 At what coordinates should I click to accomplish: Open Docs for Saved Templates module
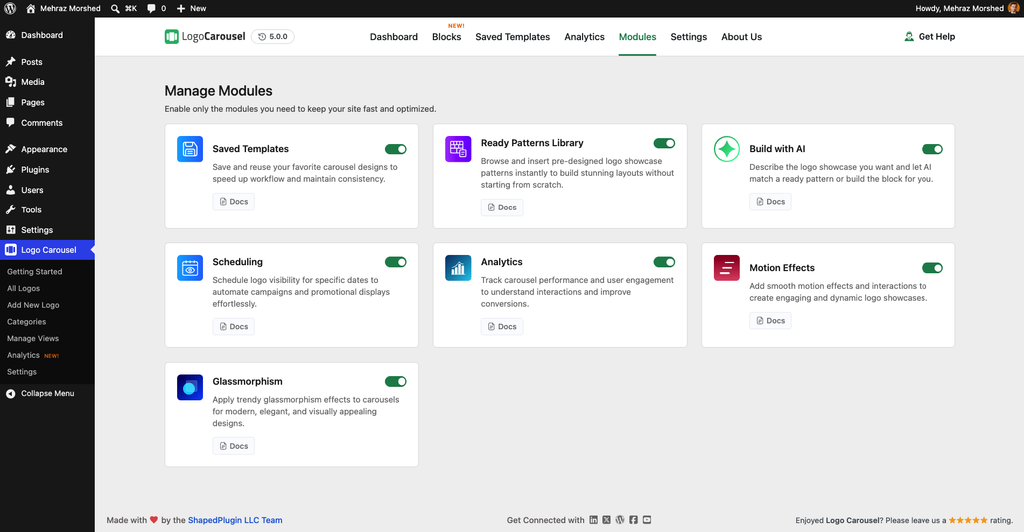point(234,202)
